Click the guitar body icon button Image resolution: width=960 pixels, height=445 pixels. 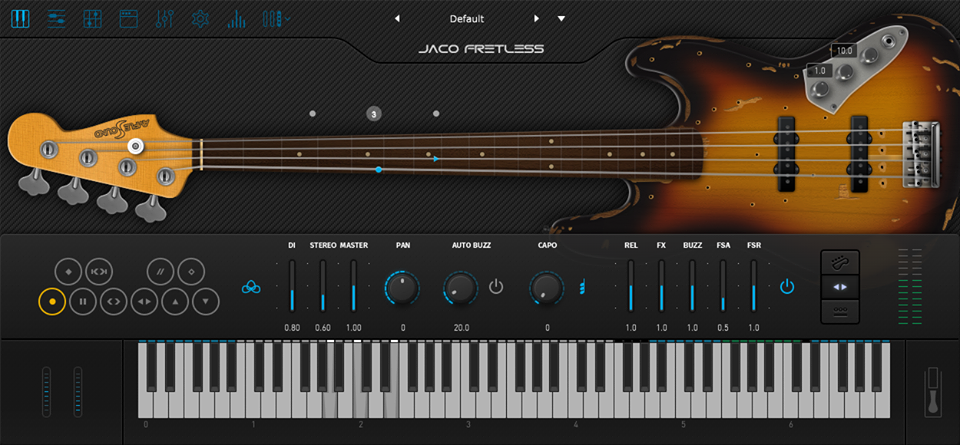coord(840,263)
